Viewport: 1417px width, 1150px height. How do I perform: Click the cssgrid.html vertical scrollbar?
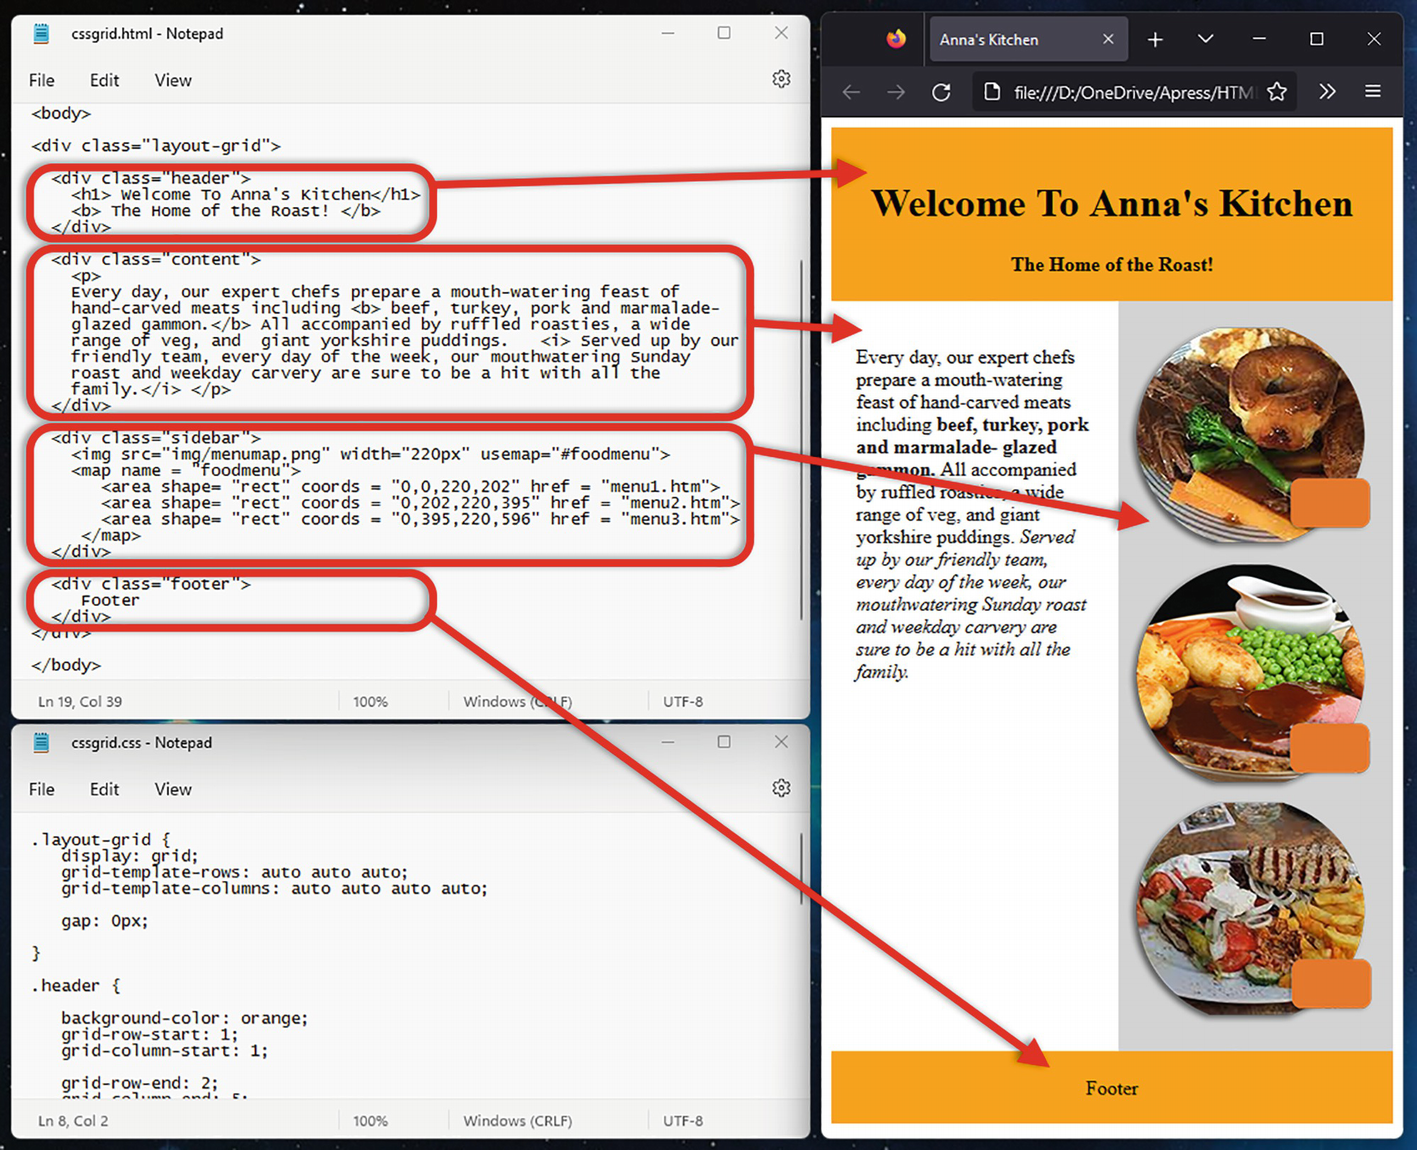802,440
